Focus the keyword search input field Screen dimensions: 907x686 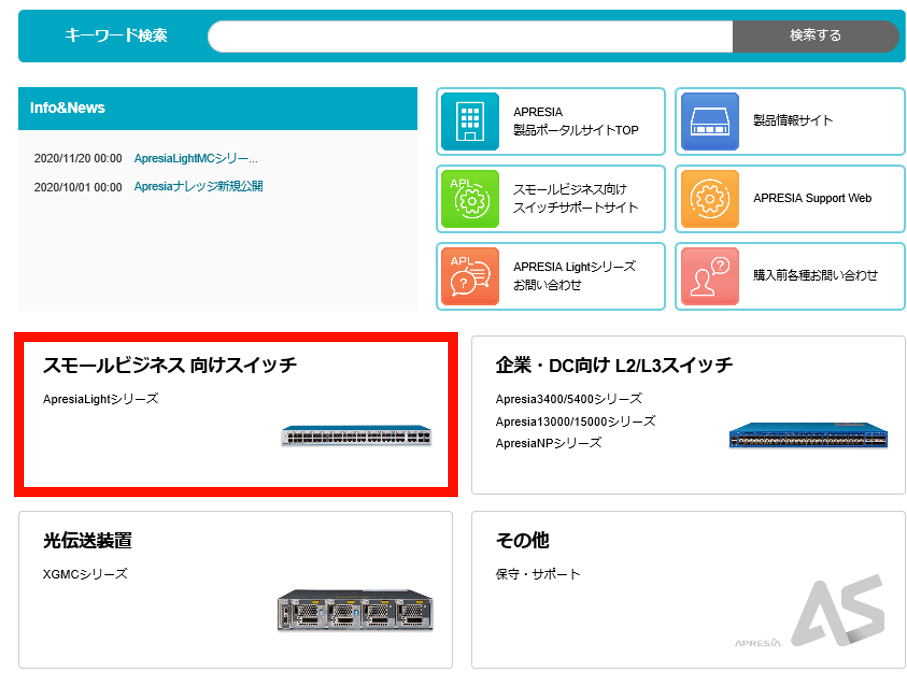(x=470, y=36)
